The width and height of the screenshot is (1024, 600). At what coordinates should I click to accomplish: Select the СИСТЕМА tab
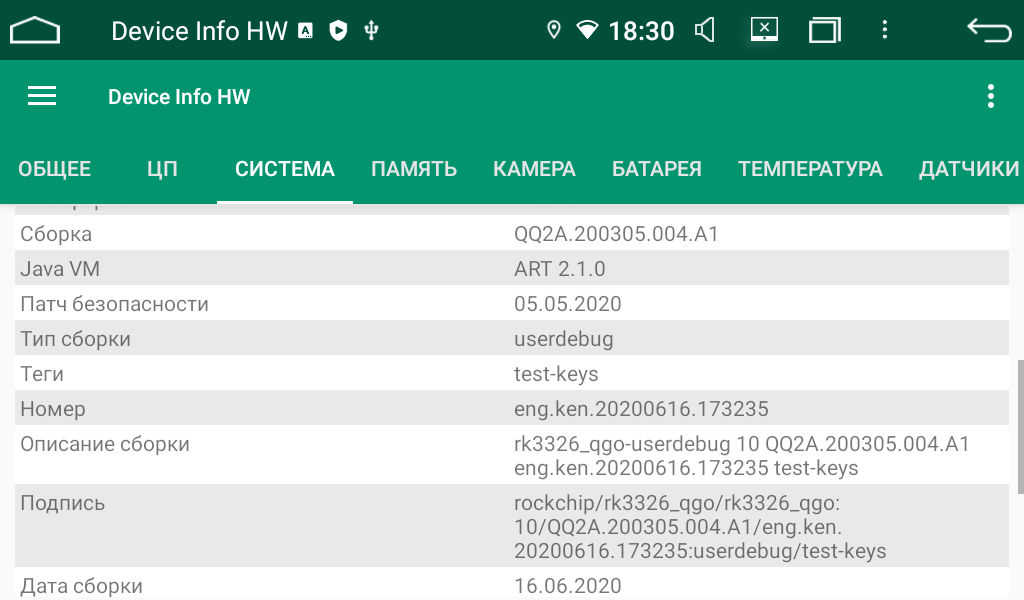coord(285,169)
